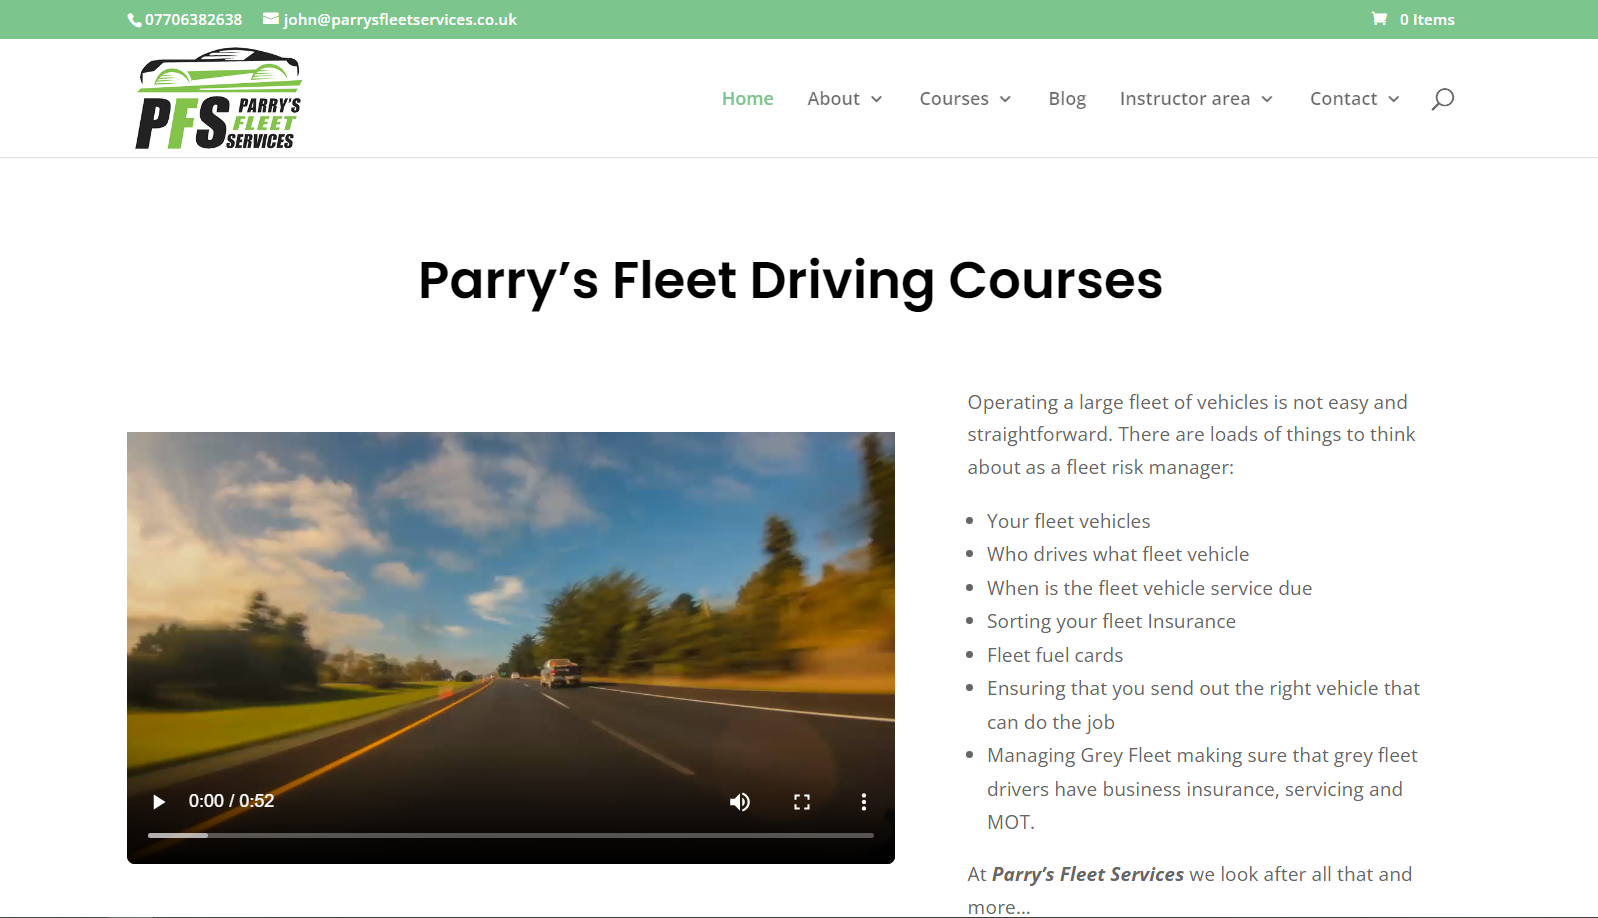Click list item "Who drives what fleet vehicle"
Viewport: 1598px width, 918px height.
pyautogui.click(x=1118, y=554)
